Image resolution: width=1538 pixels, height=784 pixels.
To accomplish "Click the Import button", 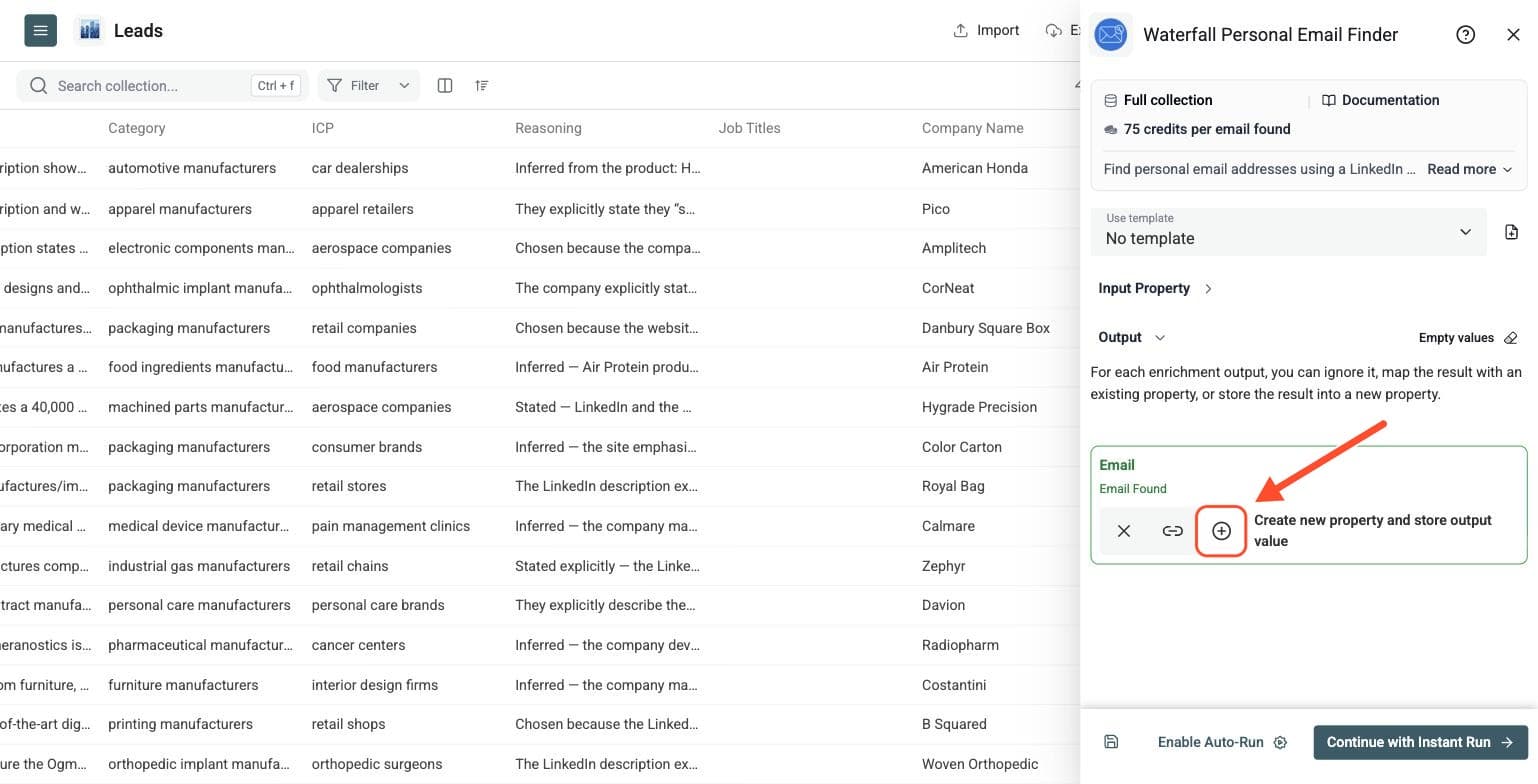I will pos(986,30).
